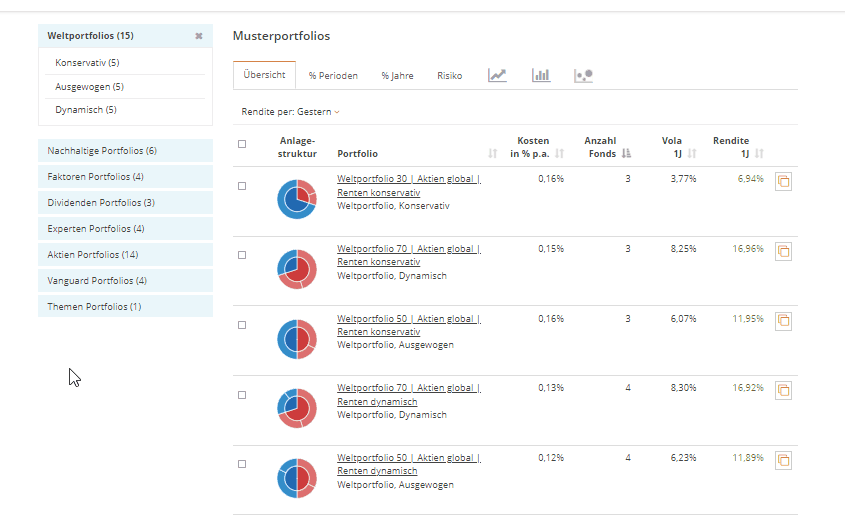Close the Weltportfolios filter with X
845x519 pixels.
[198, 36]
